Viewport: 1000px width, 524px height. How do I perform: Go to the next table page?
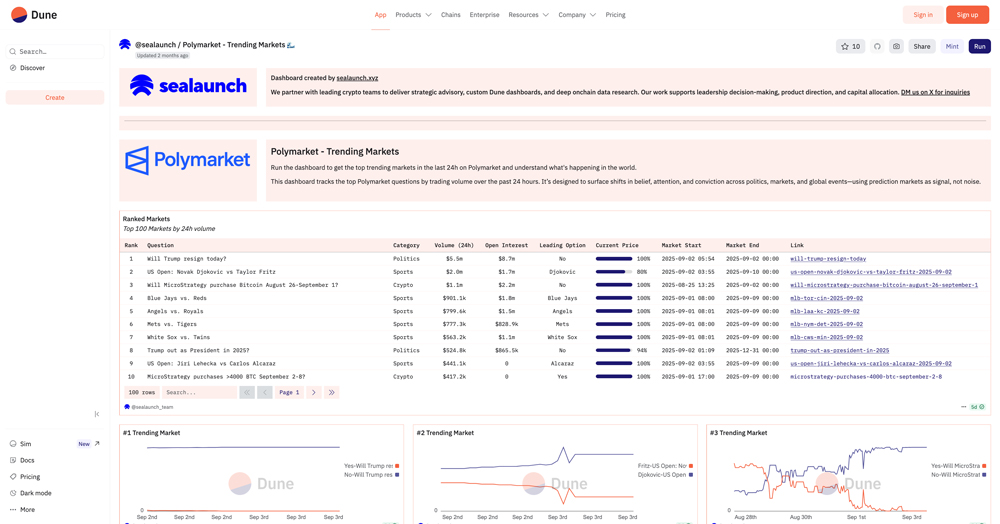313,392
